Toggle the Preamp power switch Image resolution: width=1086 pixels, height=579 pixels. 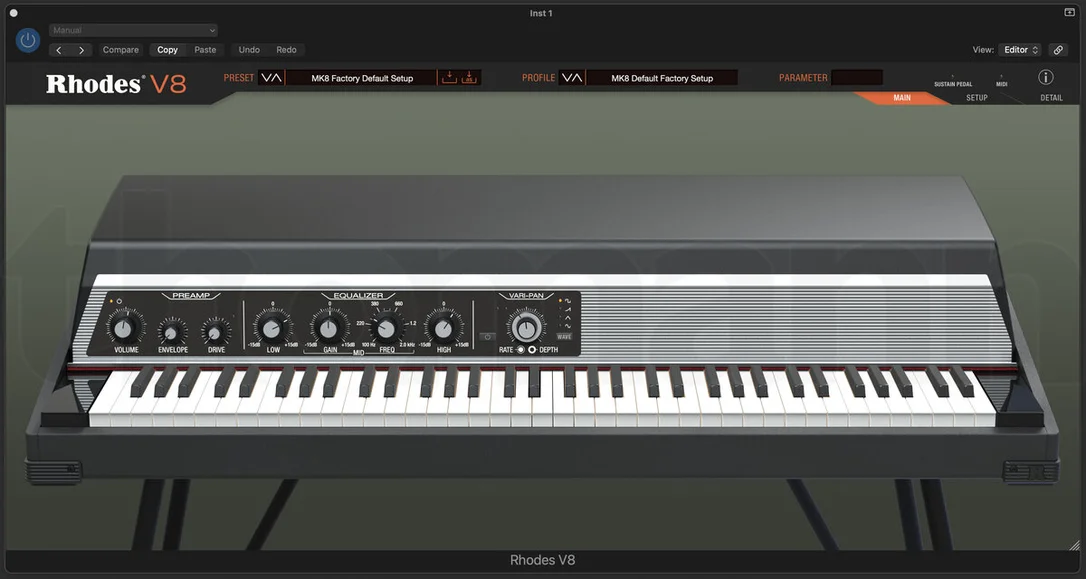coord(119,301)
